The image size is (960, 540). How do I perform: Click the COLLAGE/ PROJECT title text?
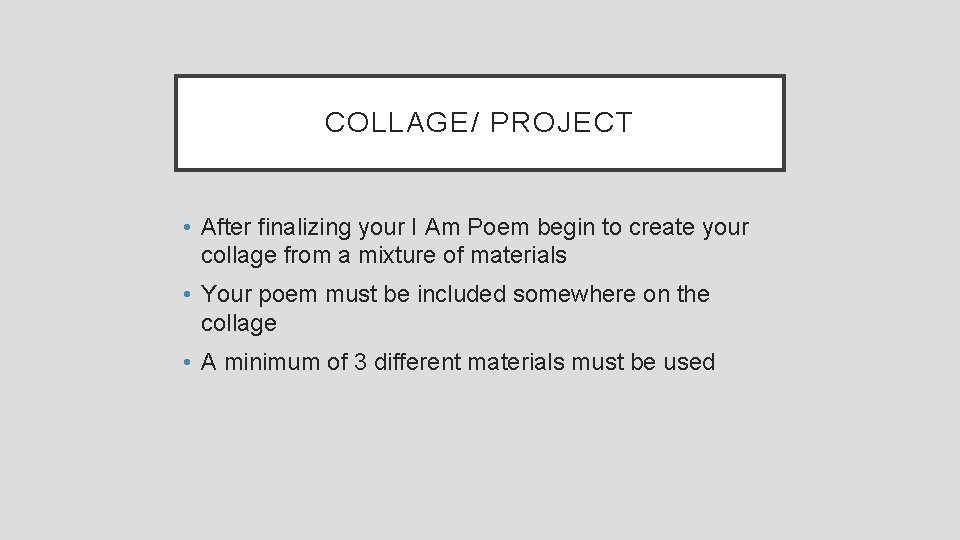click(478, 123)
